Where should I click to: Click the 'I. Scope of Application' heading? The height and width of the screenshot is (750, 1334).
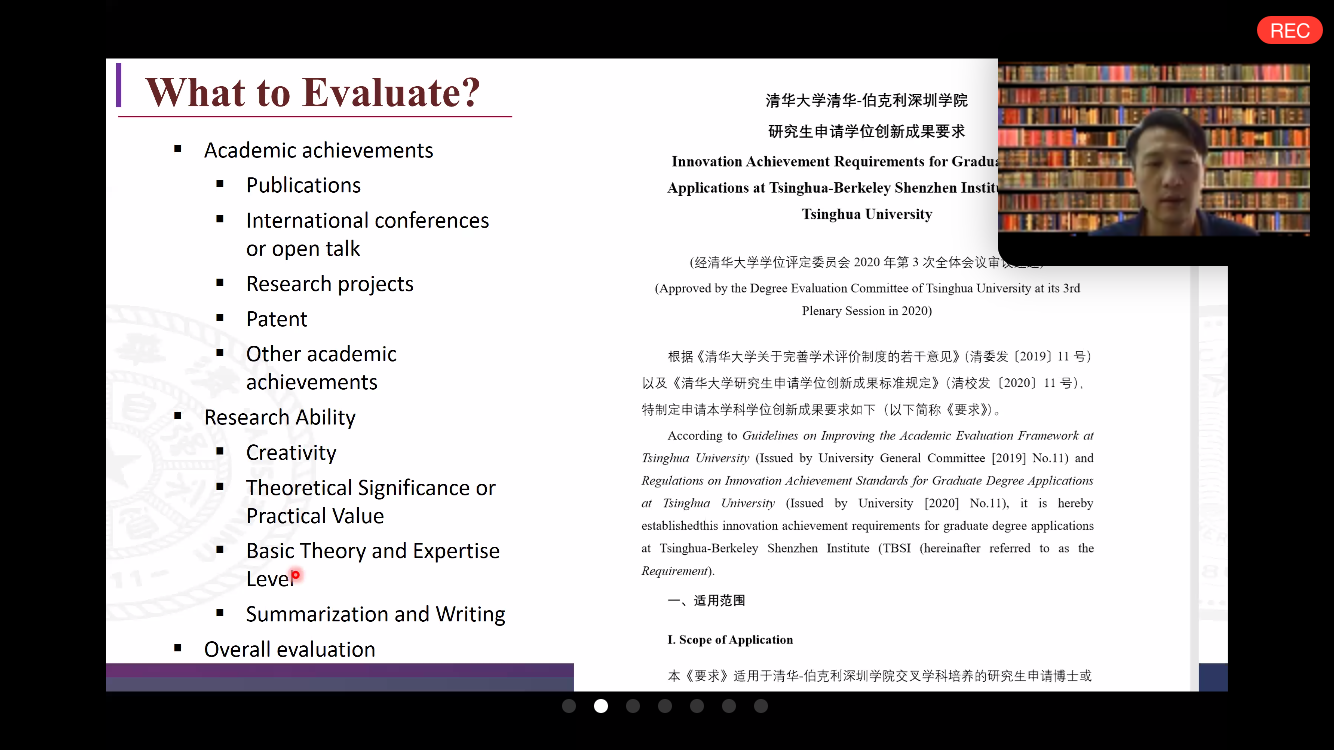point(730,640)
